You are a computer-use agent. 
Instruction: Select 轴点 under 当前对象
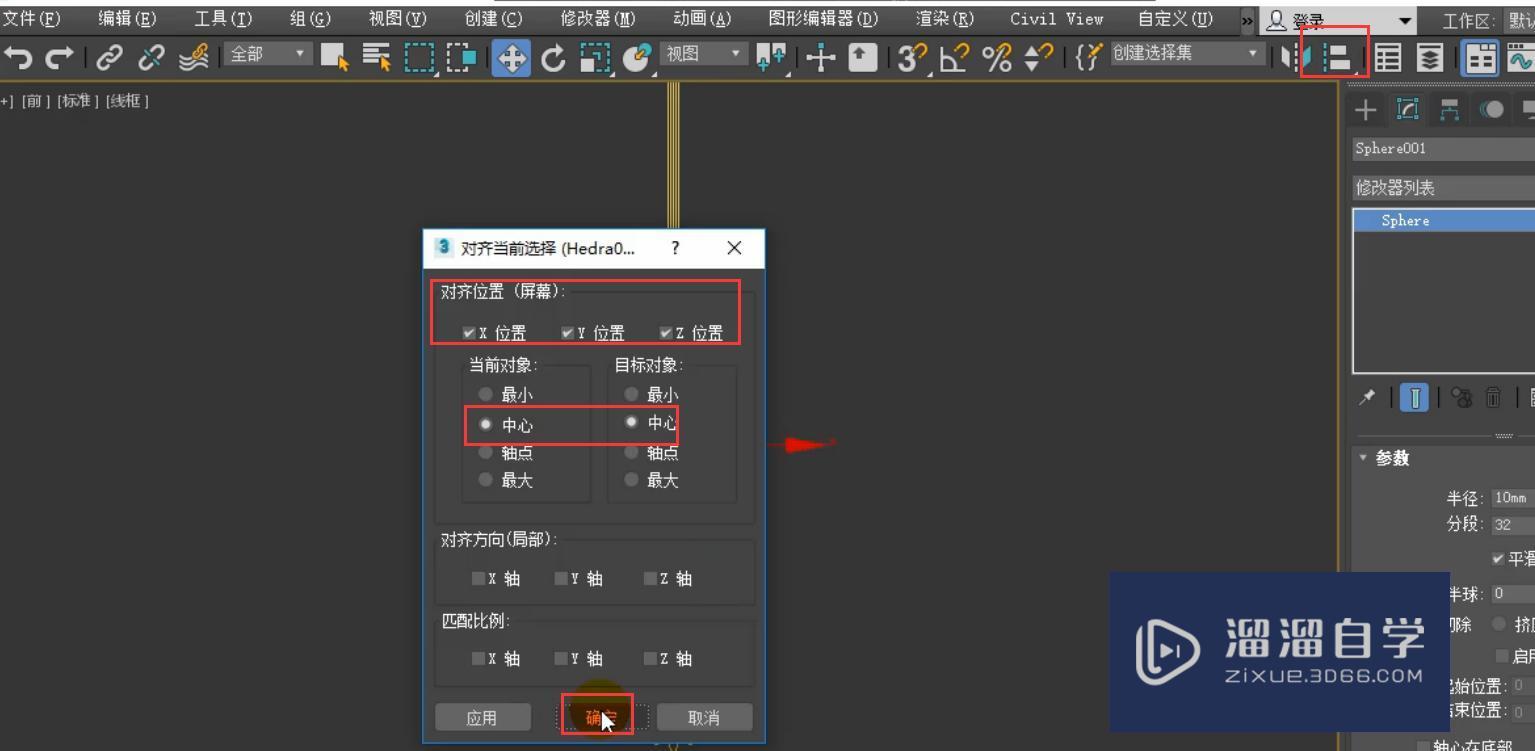(x=486, y=452)
